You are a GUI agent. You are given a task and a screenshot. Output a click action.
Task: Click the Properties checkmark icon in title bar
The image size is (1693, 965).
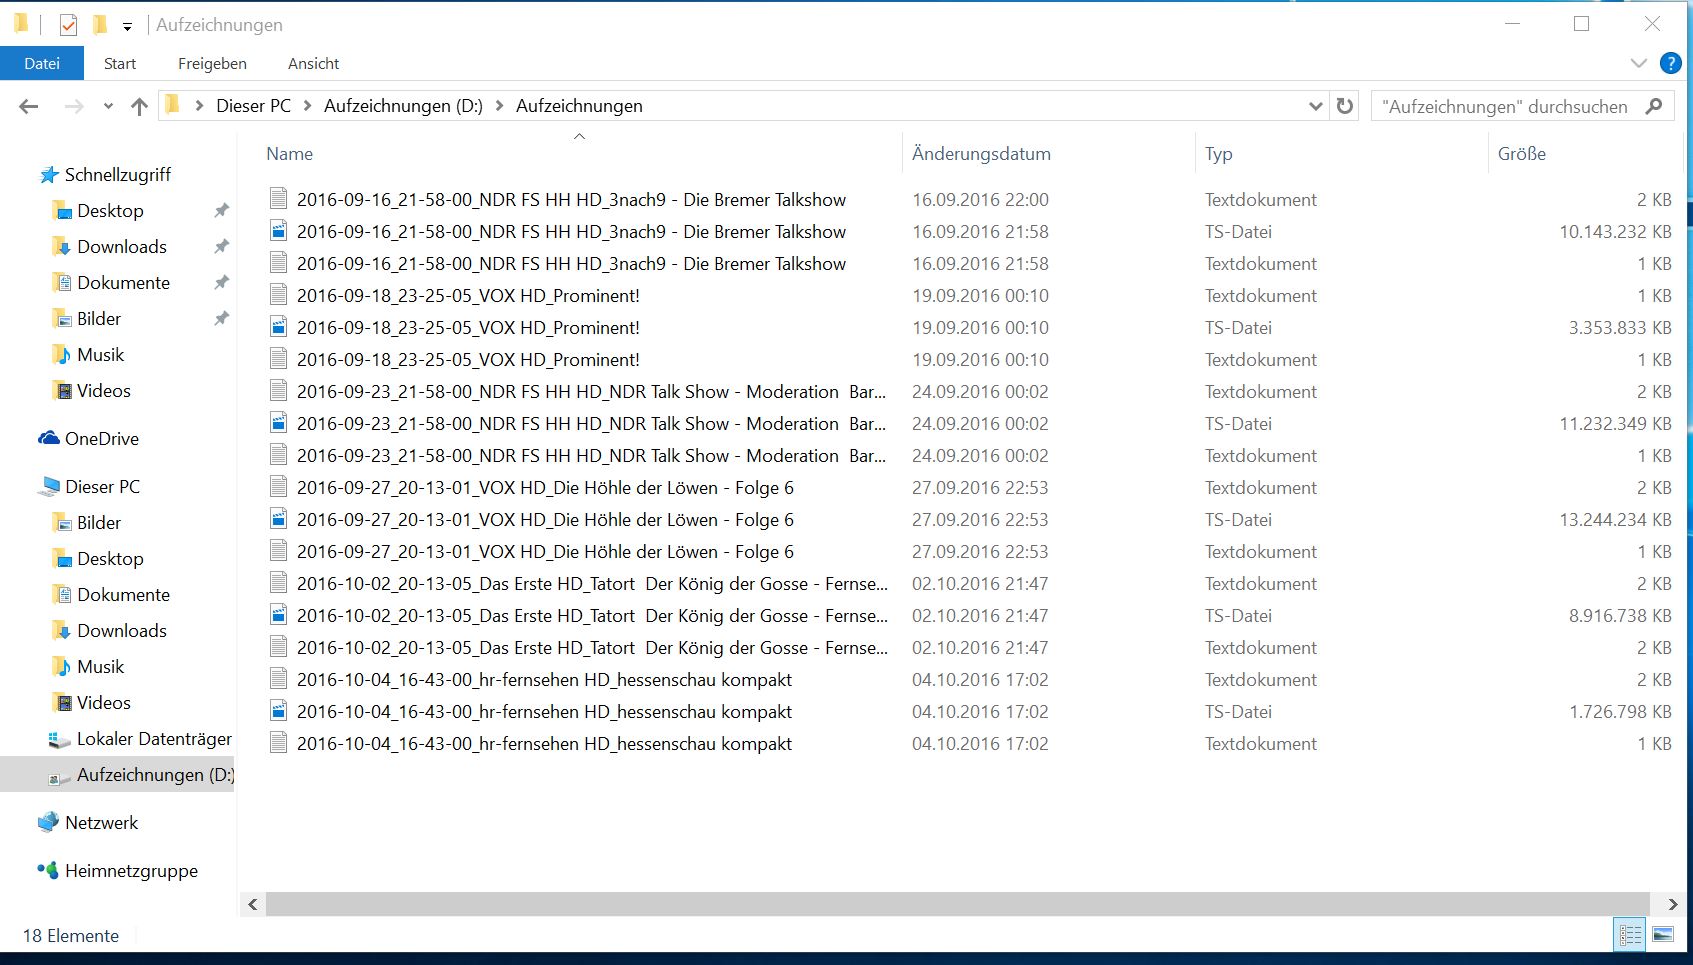[x=68, y=25]
